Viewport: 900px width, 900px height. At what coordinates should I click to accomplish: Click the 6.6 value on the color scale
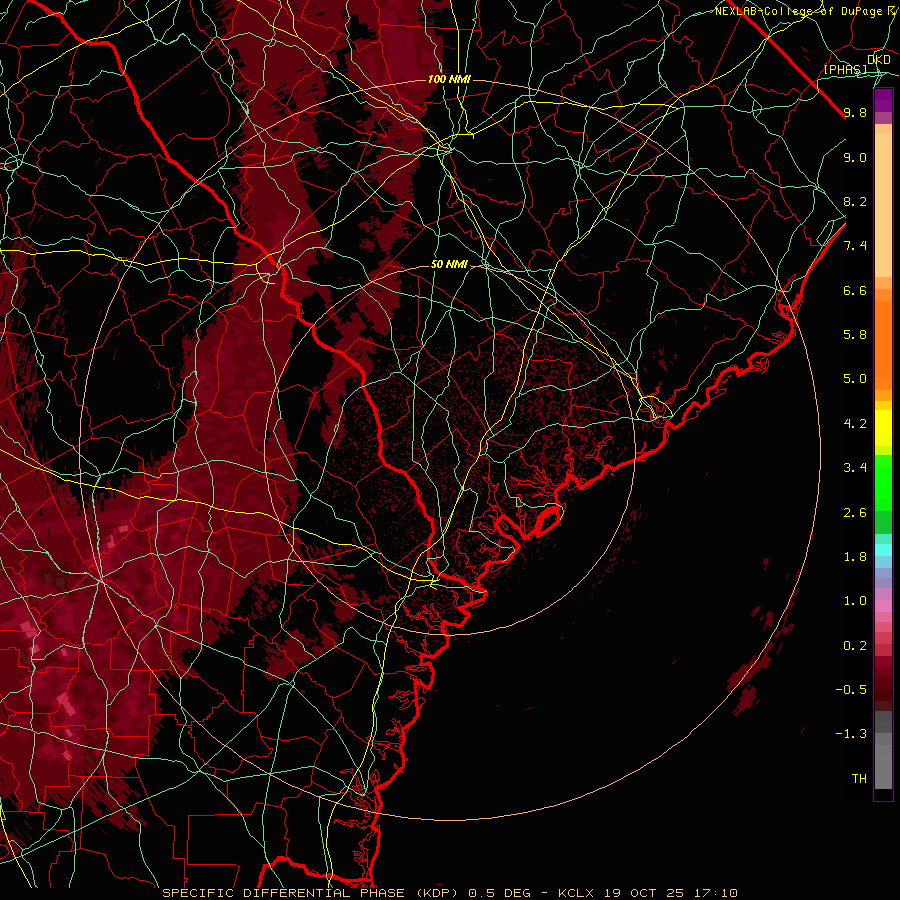[855, 290]
